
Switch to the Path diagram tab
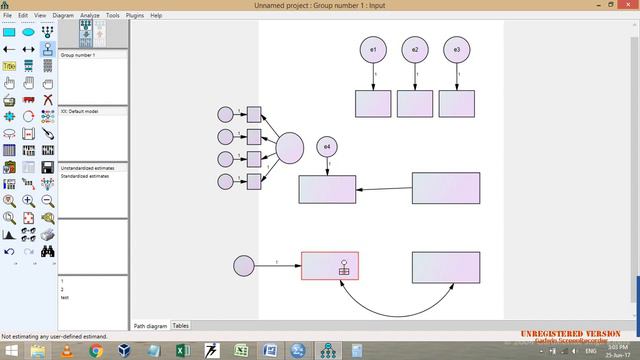pos(150,326)
